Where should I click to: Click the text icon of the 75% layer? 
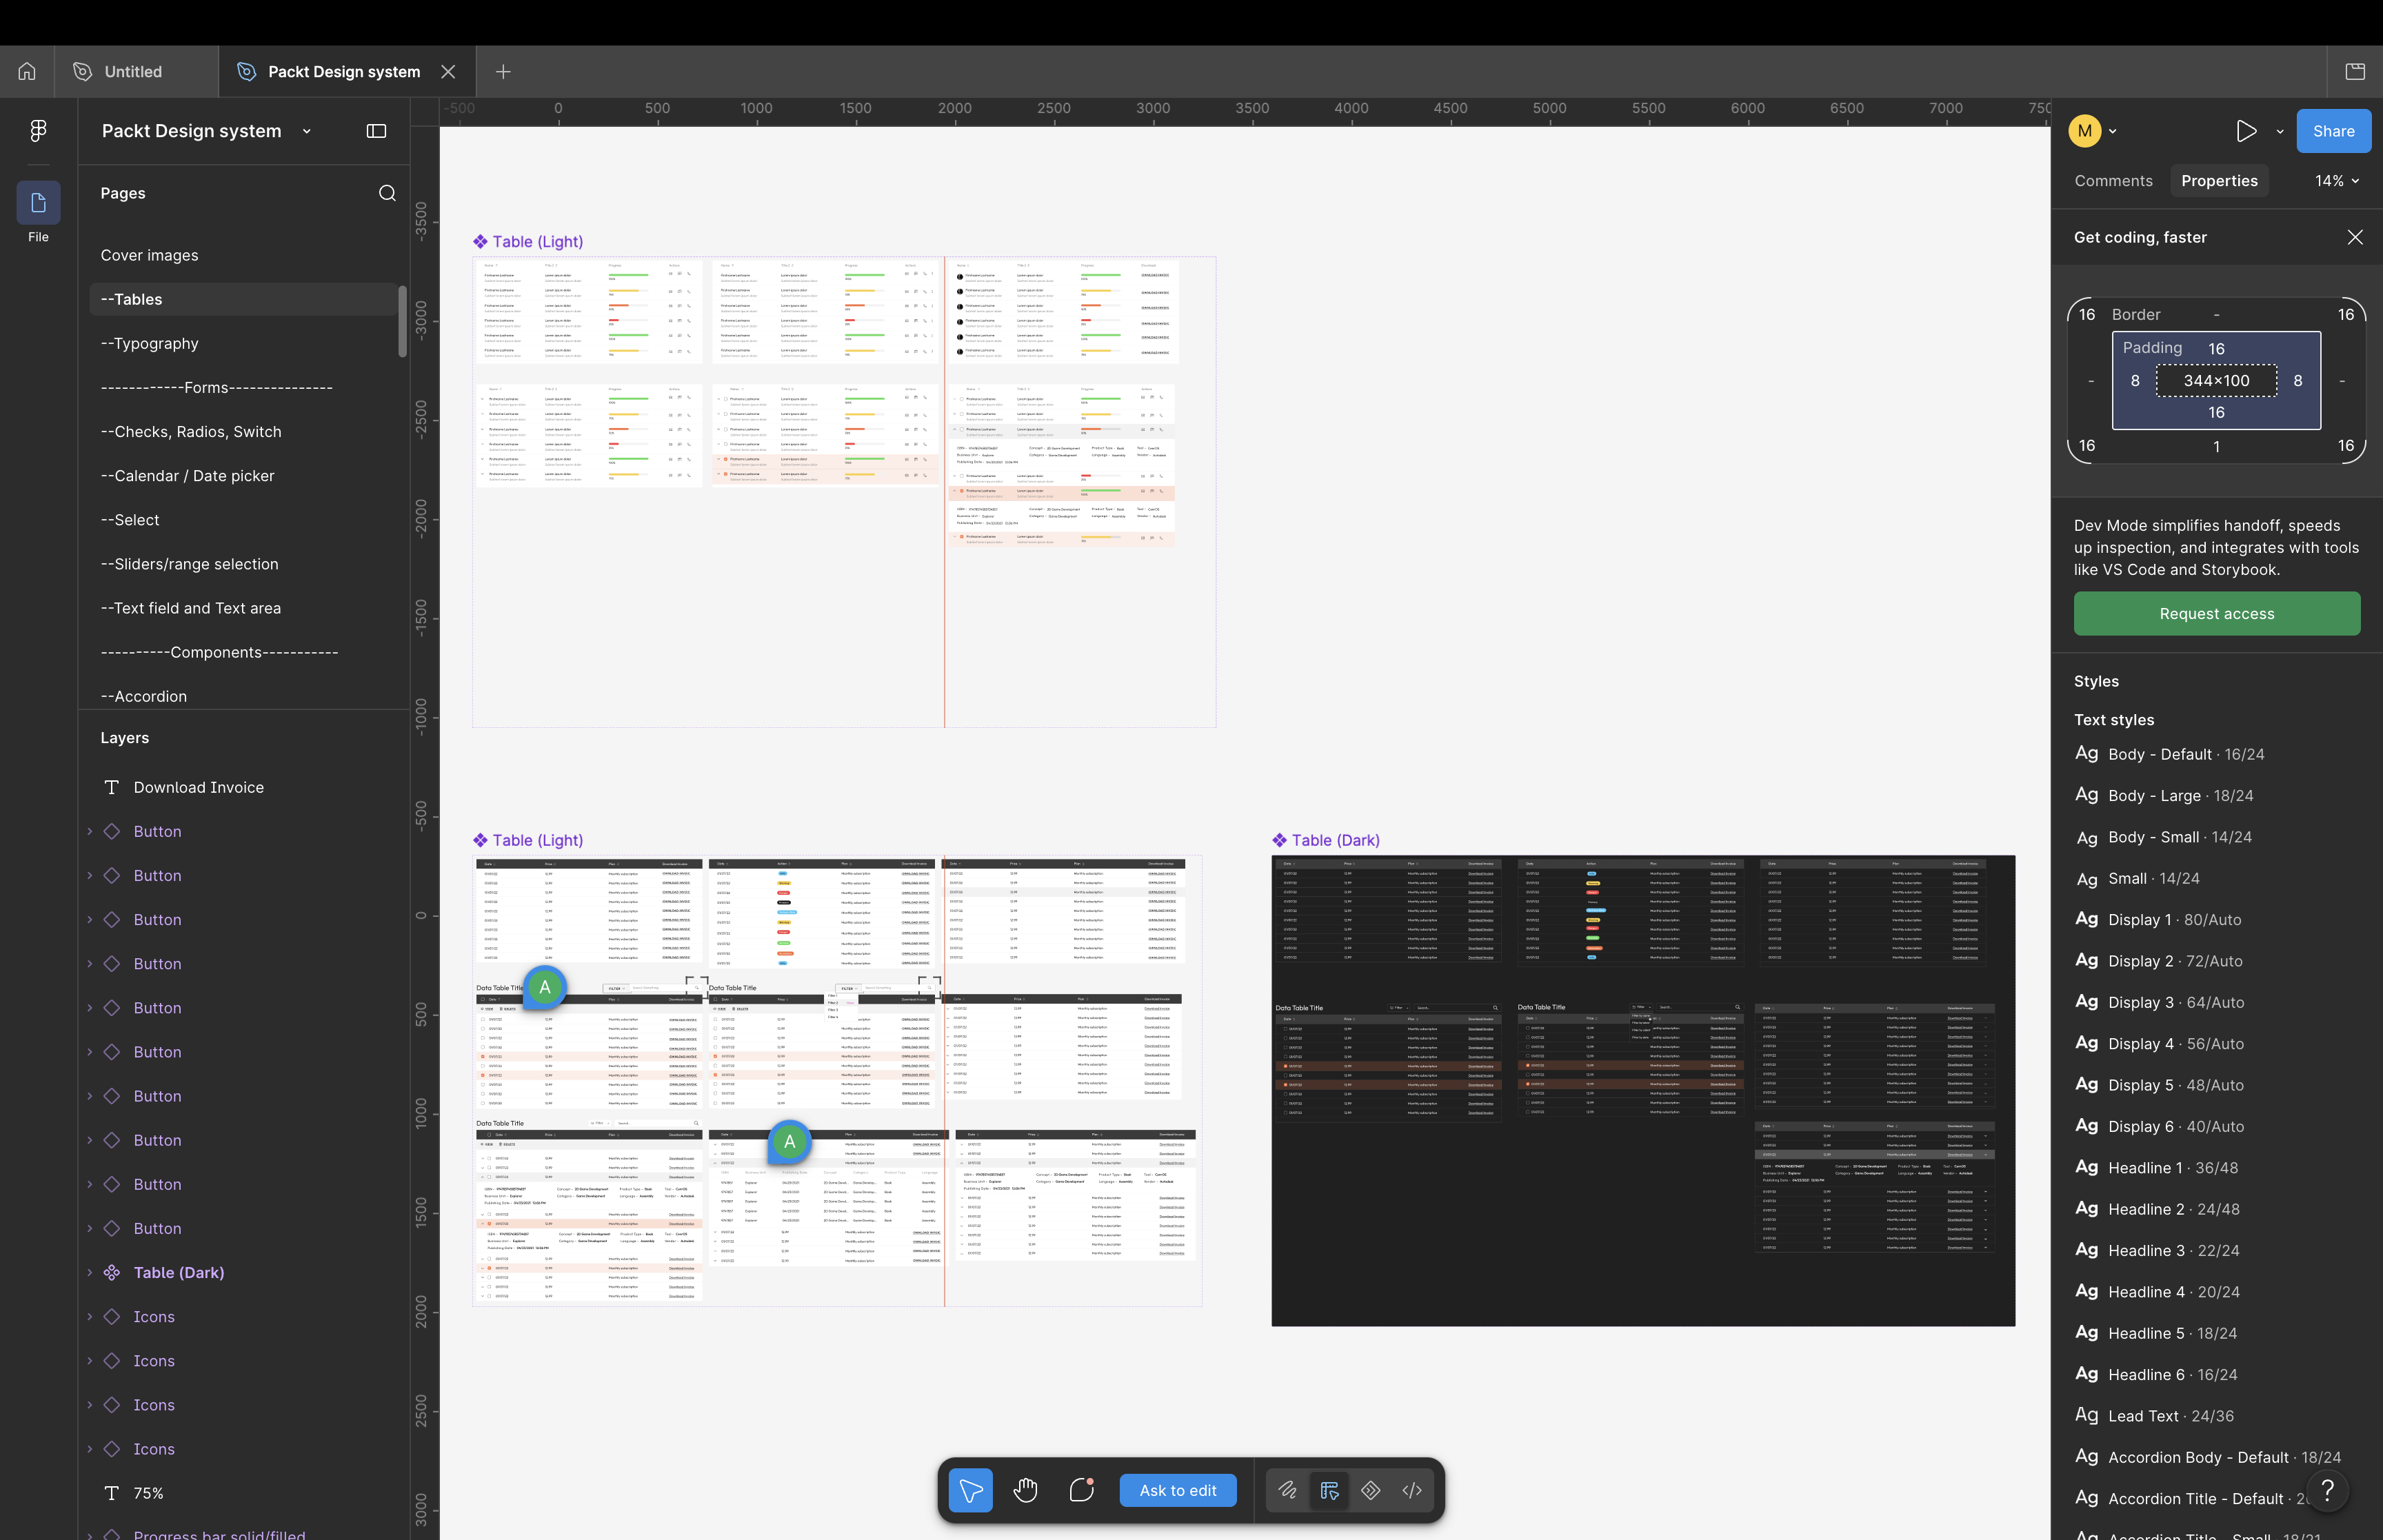112,1492
